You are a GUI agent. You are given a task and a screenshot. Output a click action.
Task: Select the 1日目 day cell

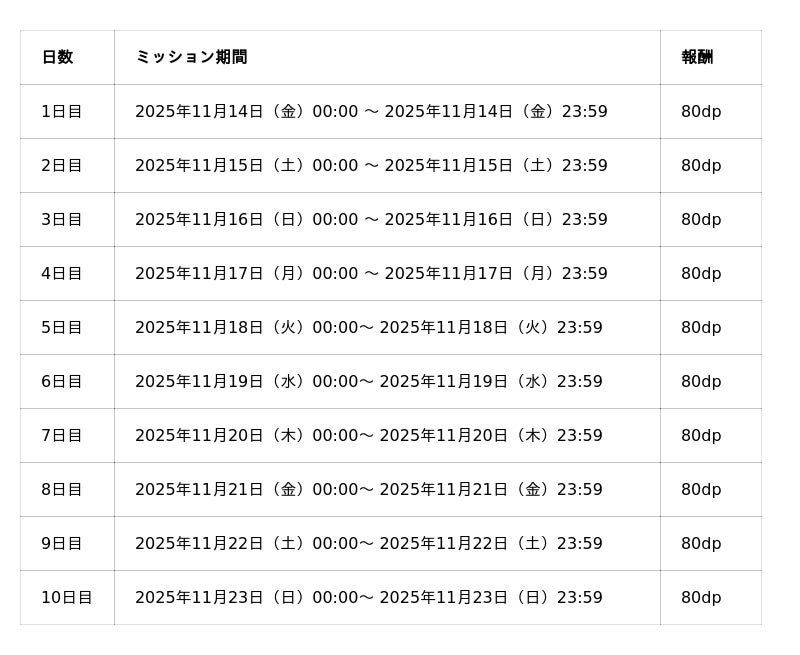[62, 111]
